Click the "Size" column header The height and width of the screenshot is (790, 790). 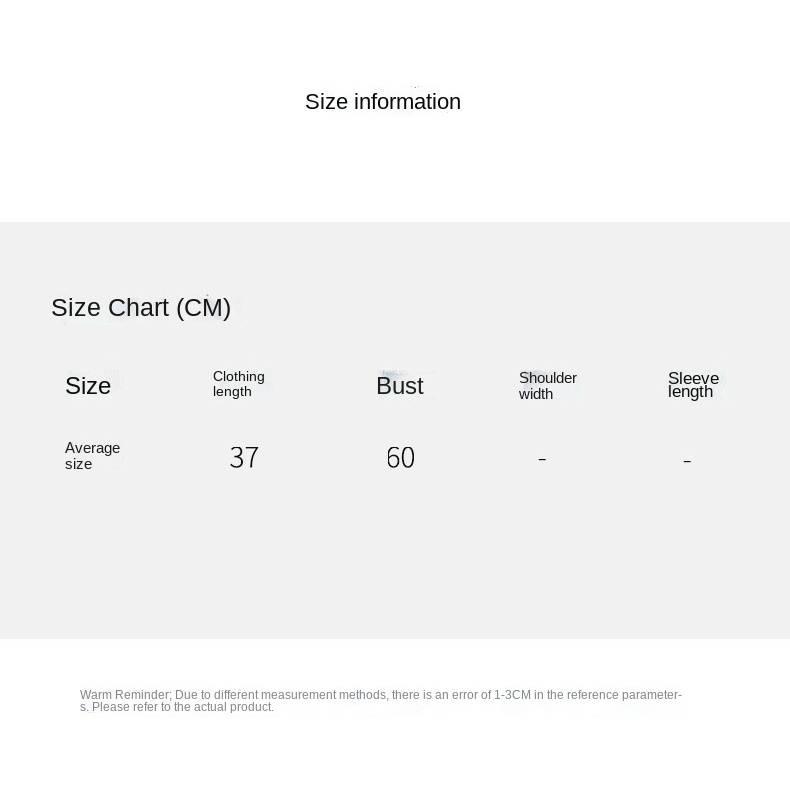tap(88, 386)
